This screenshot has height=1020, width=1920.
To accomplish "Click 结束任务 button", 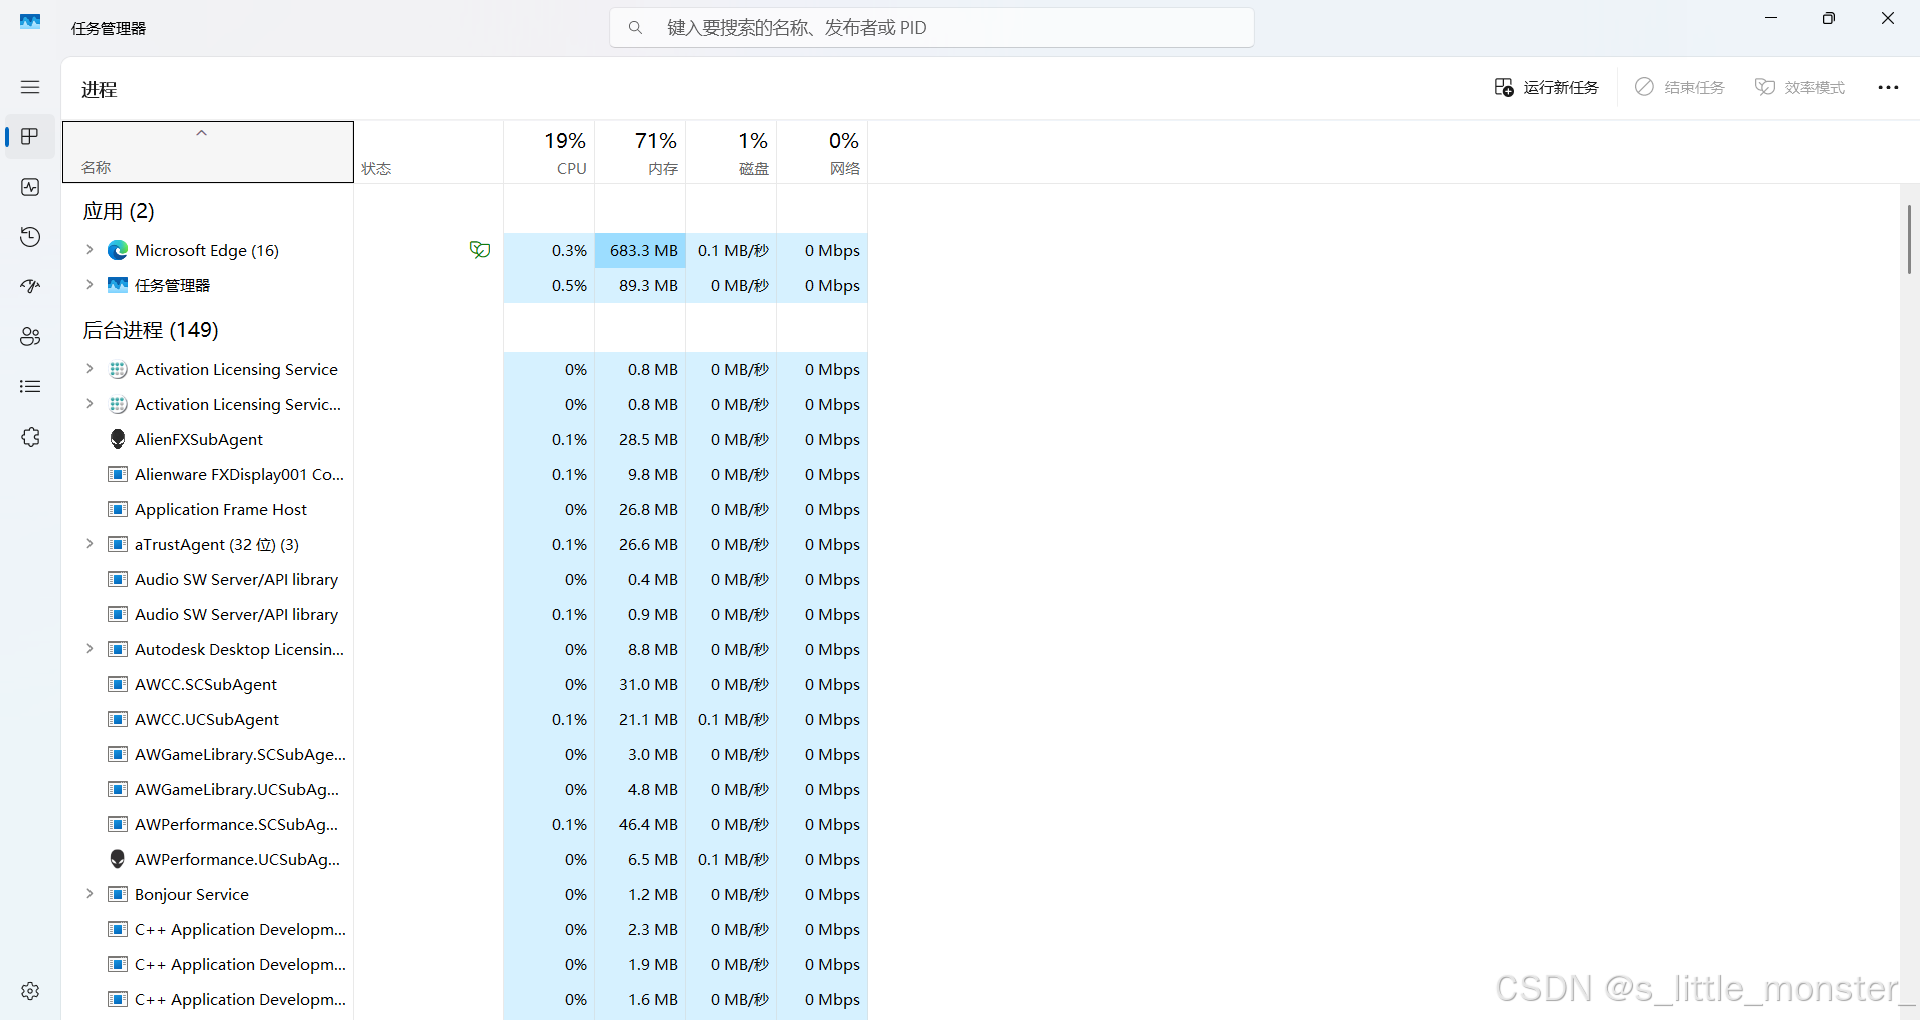I will click(x=1680, y=87).
